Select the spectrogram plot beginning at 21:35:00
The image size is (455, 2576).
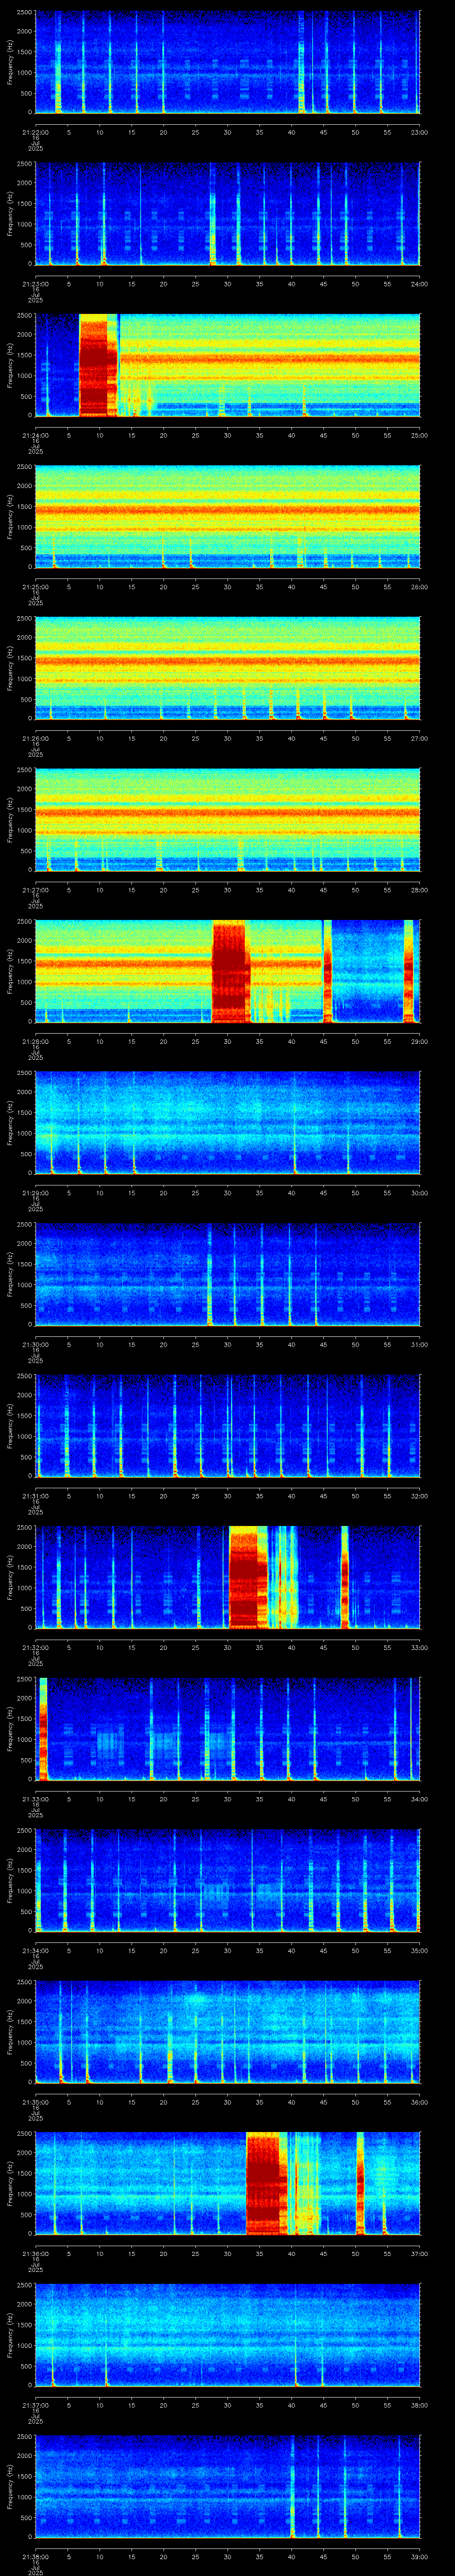[x=227, y=2032]
